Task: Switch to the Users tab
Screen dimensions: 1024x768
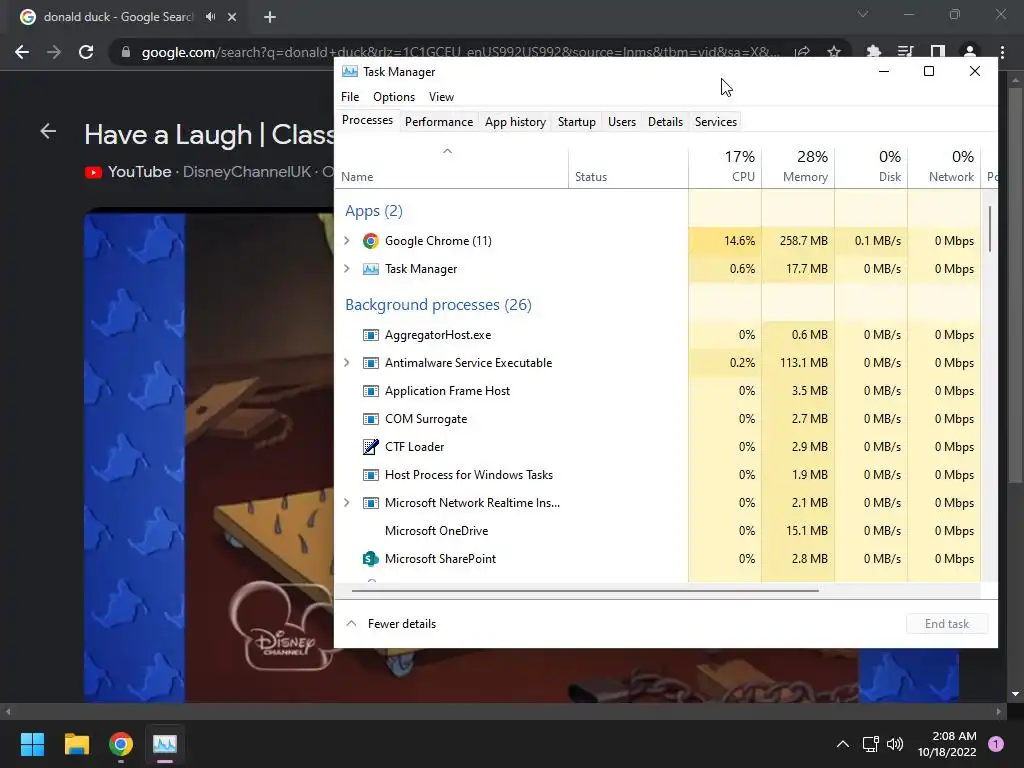Action: coord(622,121)
